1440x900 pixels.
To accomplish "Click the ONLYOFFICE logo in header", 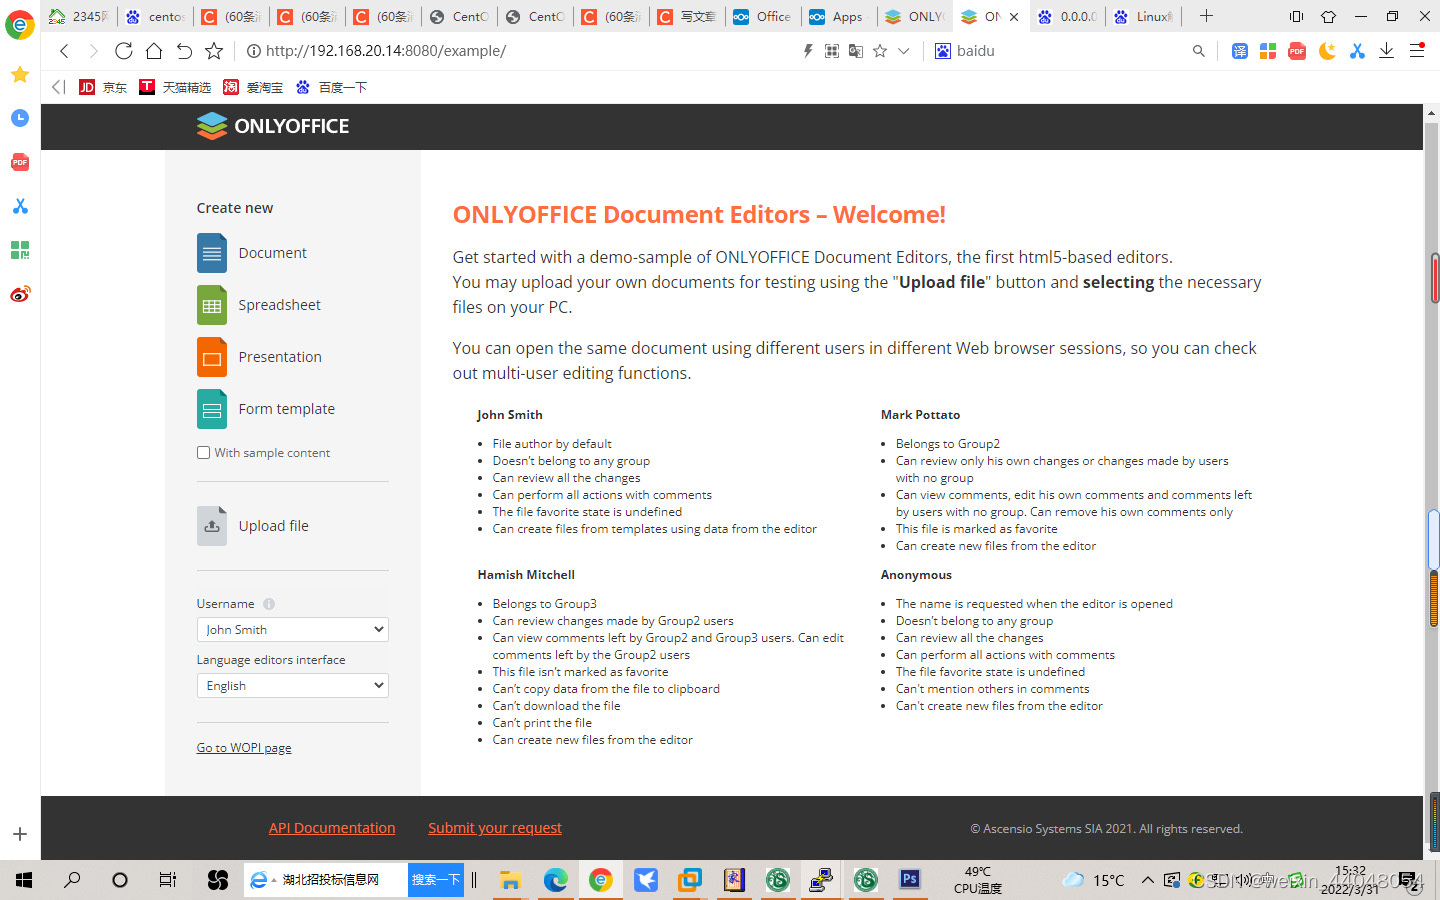I will [x=273, y=126].
